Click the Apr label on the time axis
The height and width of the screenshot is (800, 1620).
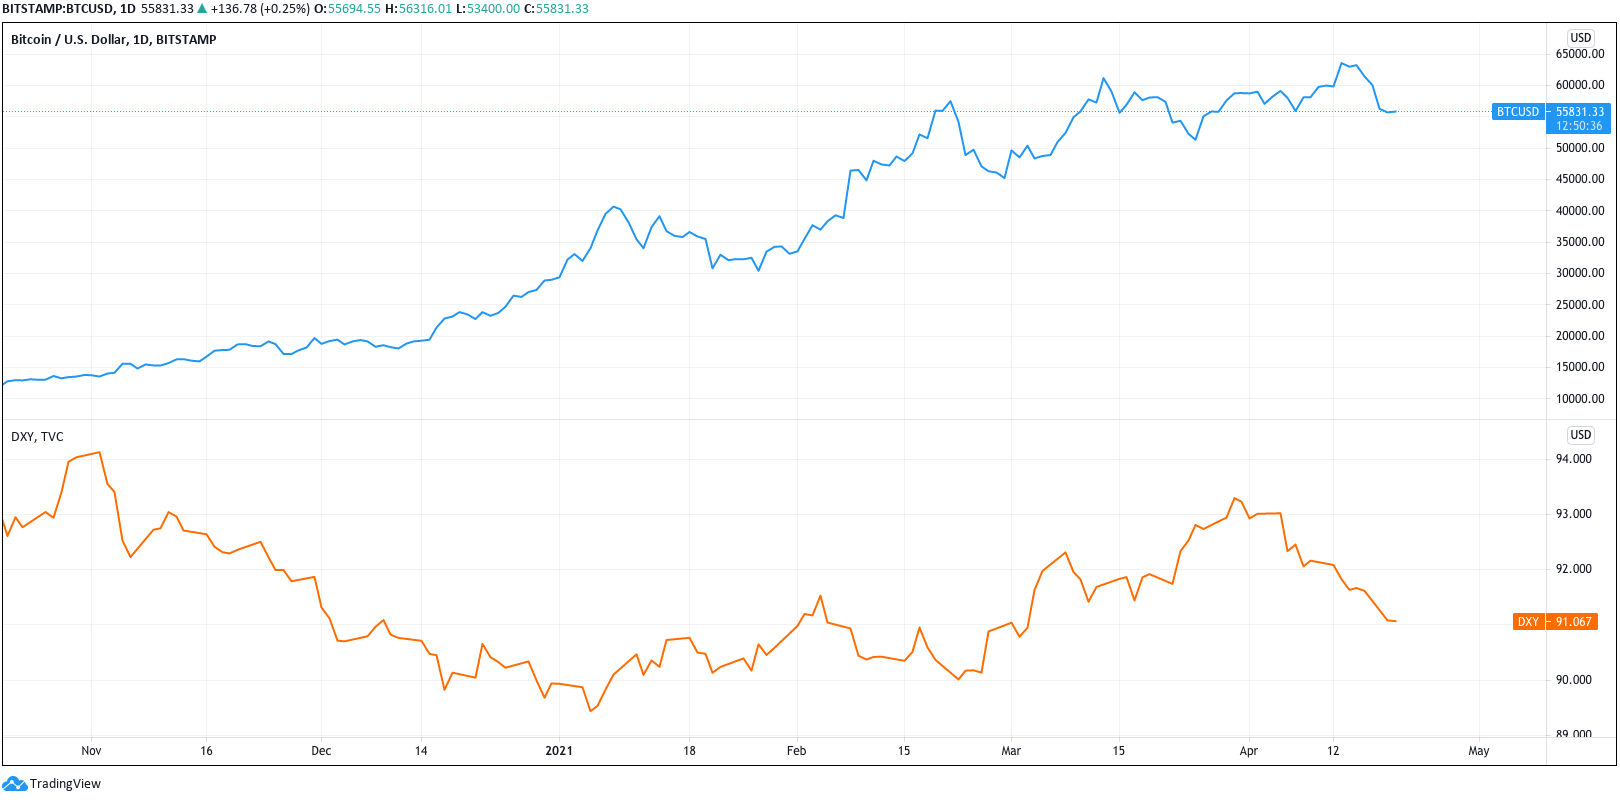[1248, 751]
